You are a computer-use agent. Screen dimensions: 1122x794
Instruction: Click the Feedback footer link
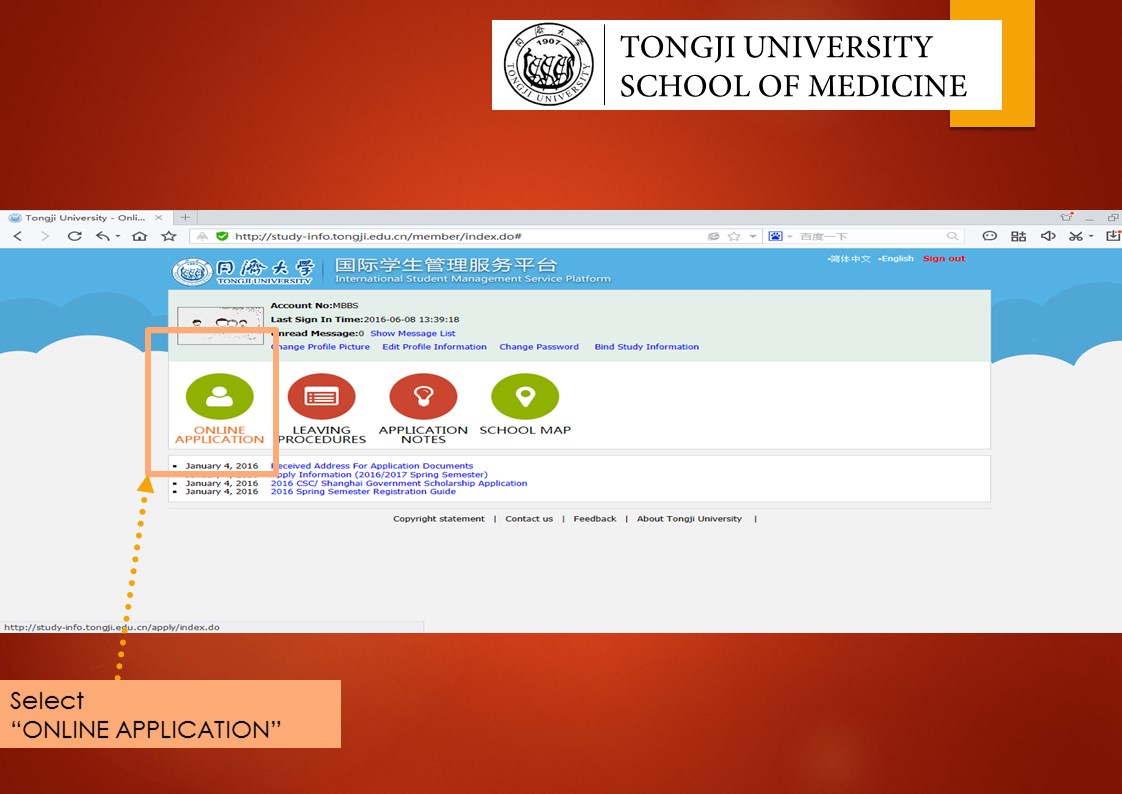click(x=595, y=519)
